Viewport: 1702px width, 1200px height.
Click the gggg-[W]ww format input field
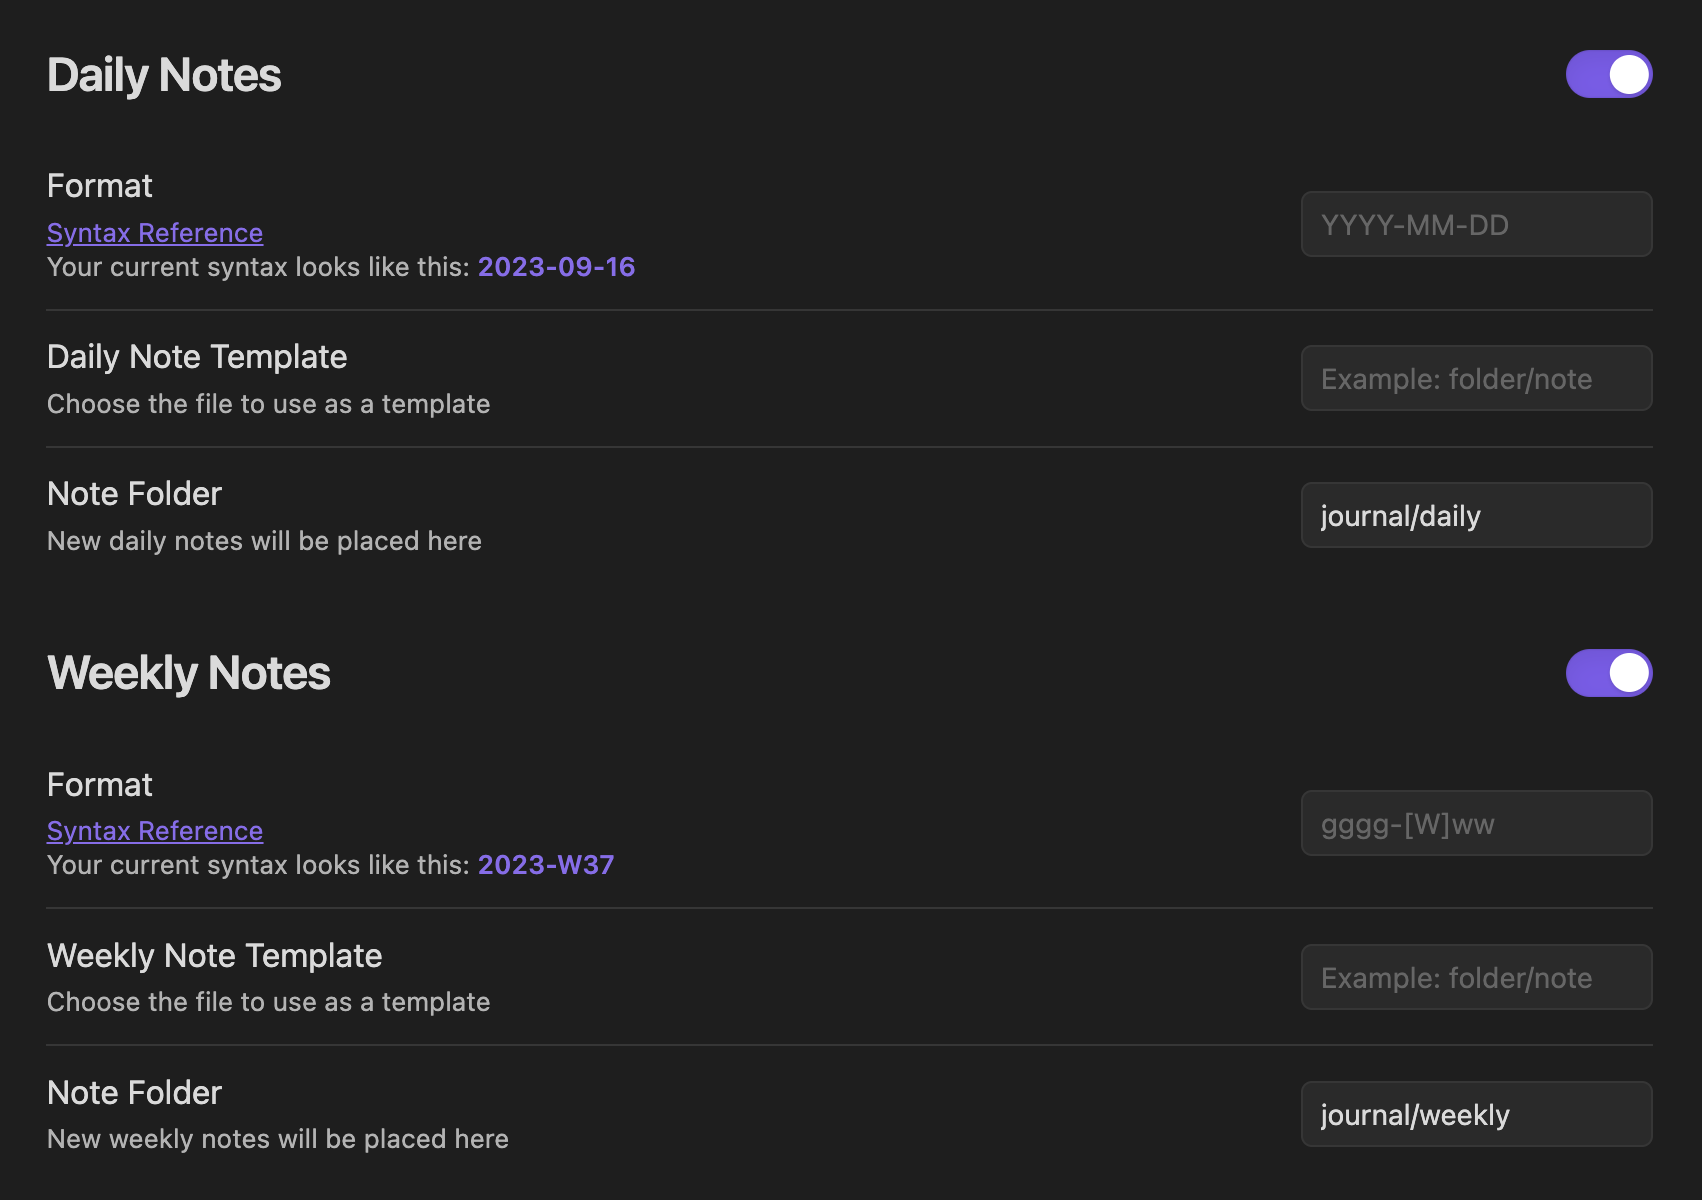1476,823
